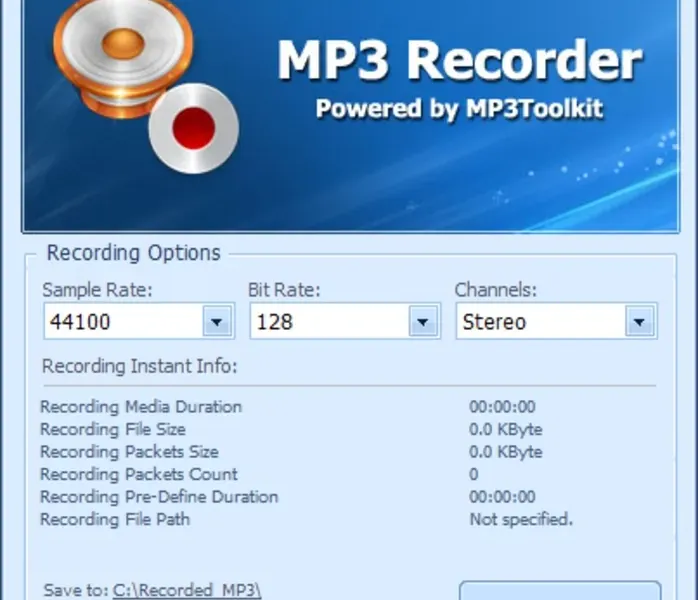Click the Packets Size value 0.0 KByte
Screen dimensions: 698x600
tap(506, 452)
